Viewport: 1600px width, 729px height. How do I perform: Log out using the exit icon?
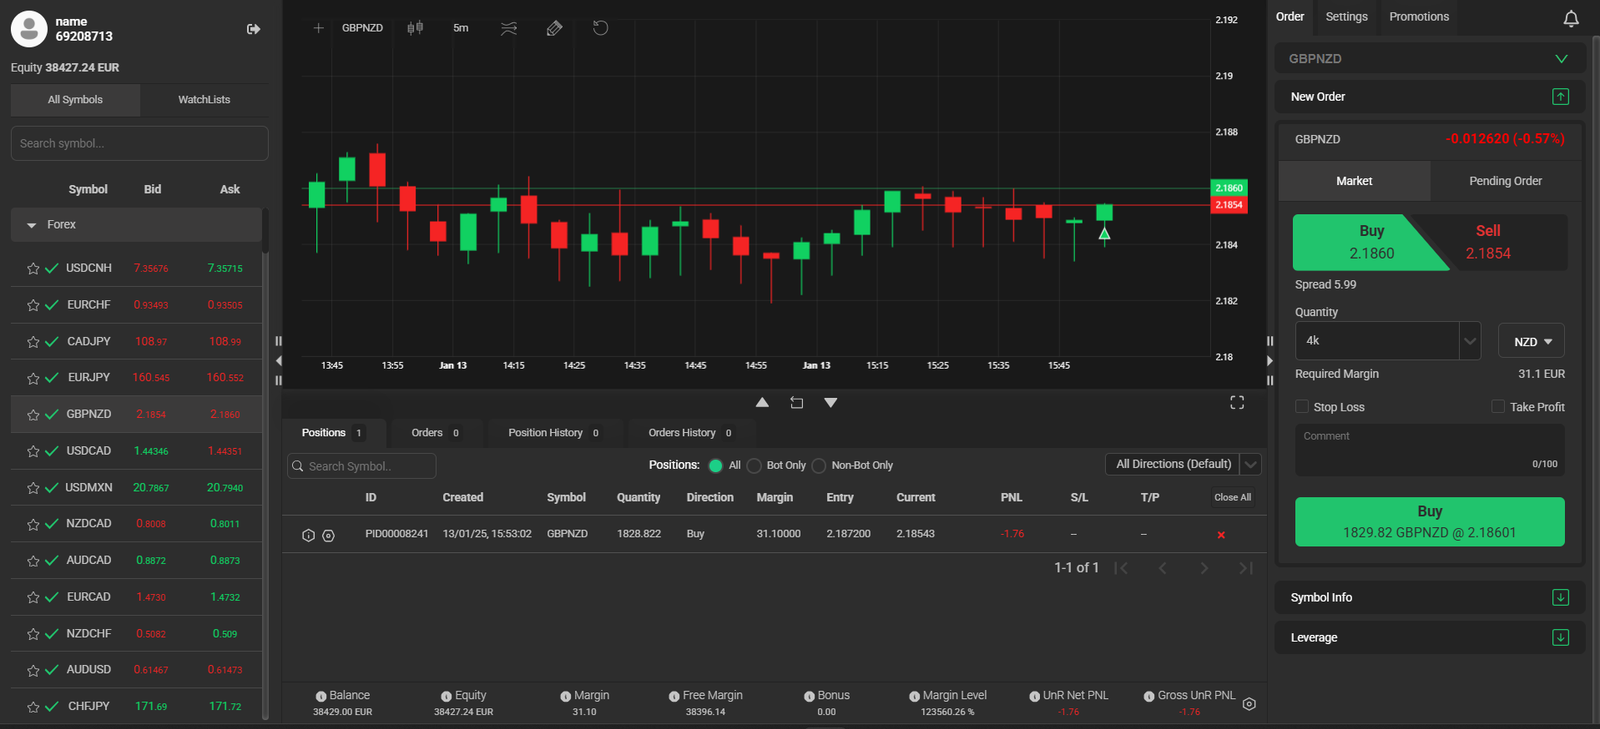(x=253, y=29)
